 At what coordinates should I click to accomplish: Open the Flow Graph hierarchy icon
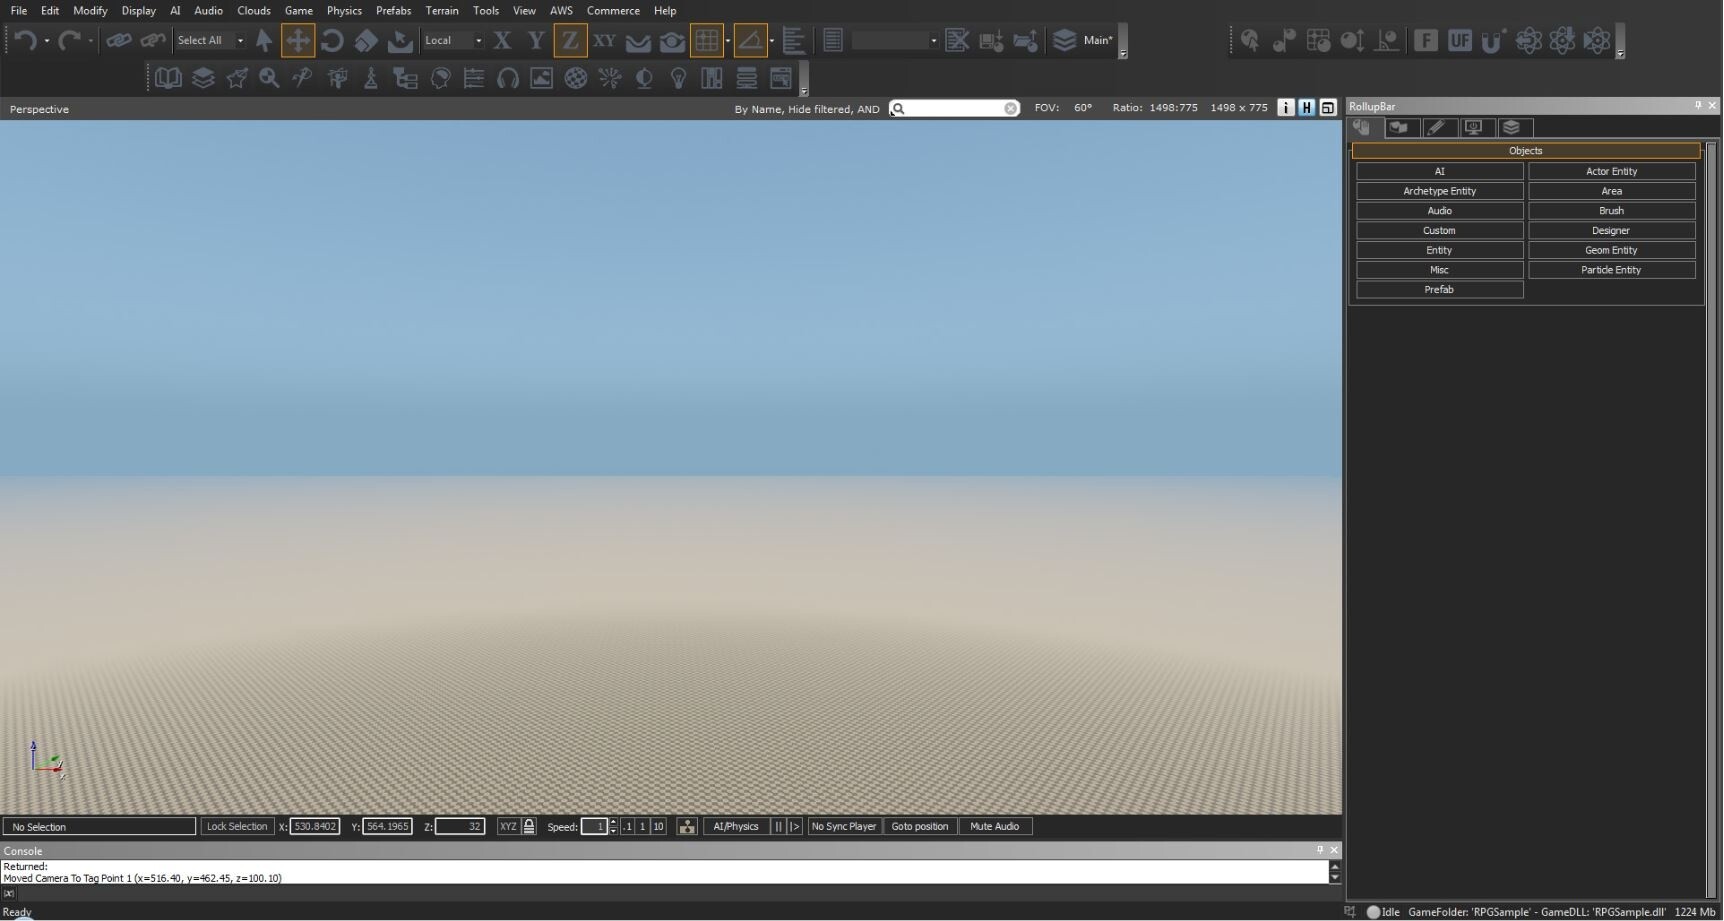point(405,78)
